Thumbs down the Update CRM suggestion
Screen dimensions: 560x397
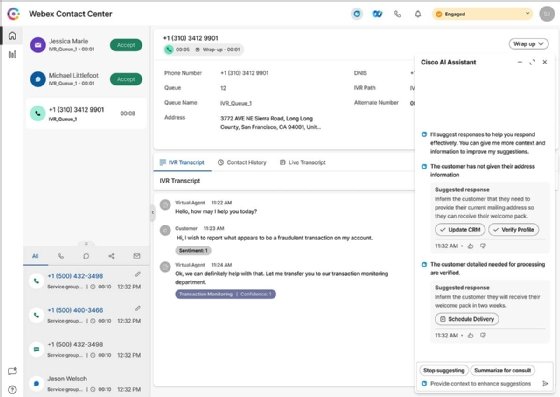click(x=483, y=246)
